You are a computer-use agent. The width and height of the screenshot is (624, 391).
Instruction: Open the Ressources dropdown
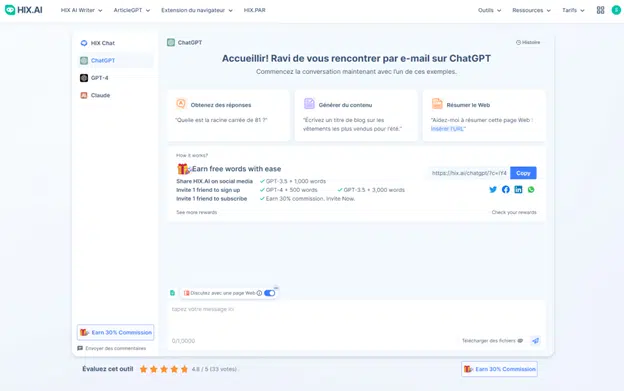(x=531, y=10)
